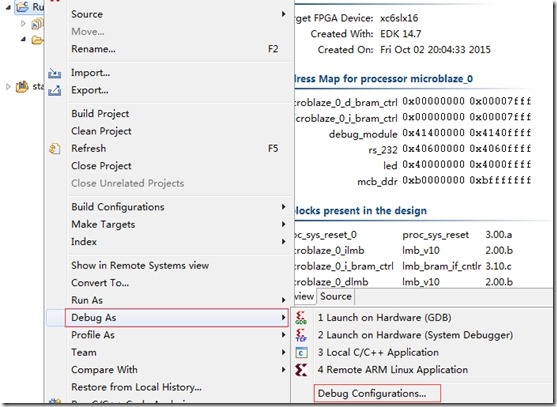Choose Launch on Hardware (System Debugger) icon
557x407 pixels.
301,335
